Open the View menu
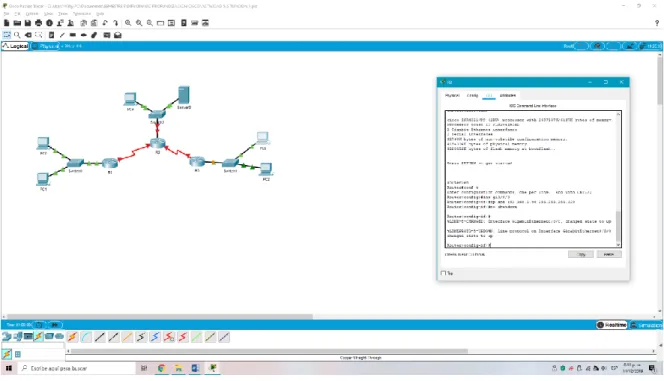 pyautogui.click(x=49, y=14)
